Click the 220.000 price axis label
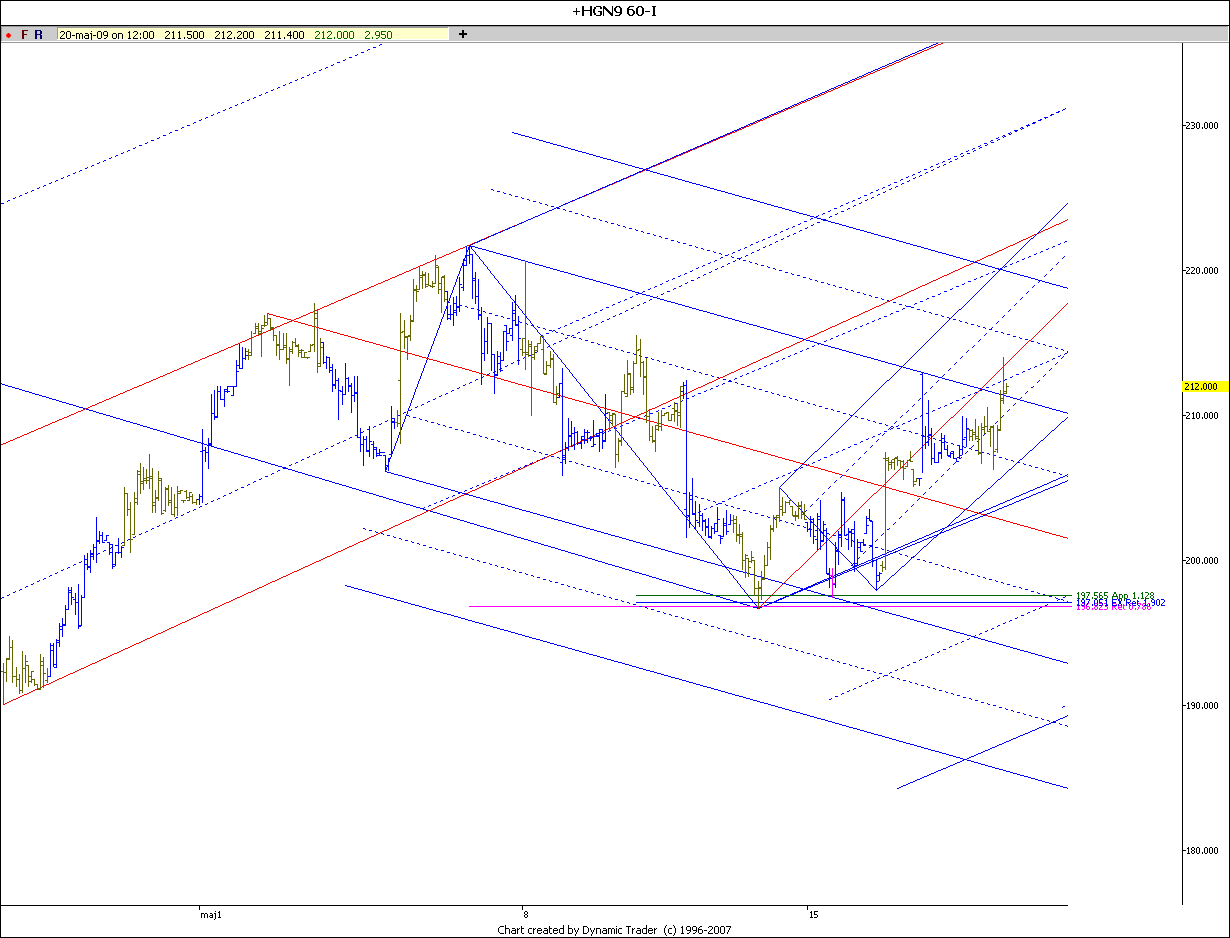 1202,271
